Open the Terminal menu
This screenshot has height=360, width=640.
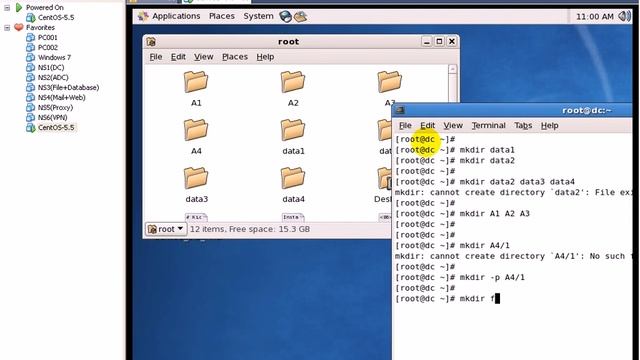coord(488,125)
